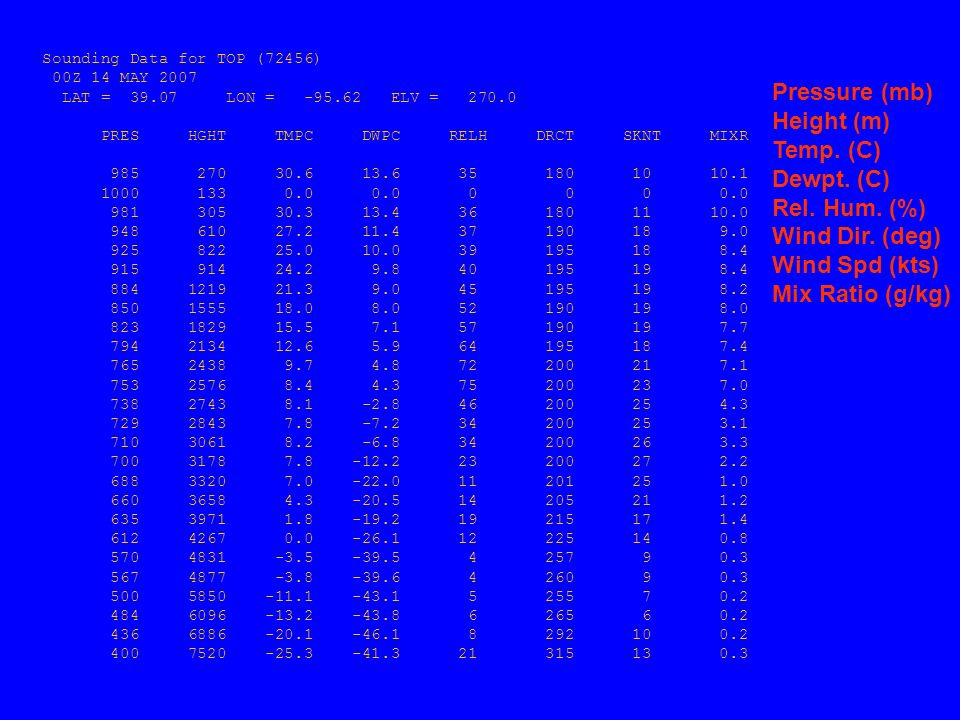Click temperature value 21.3

click(294, 289)
